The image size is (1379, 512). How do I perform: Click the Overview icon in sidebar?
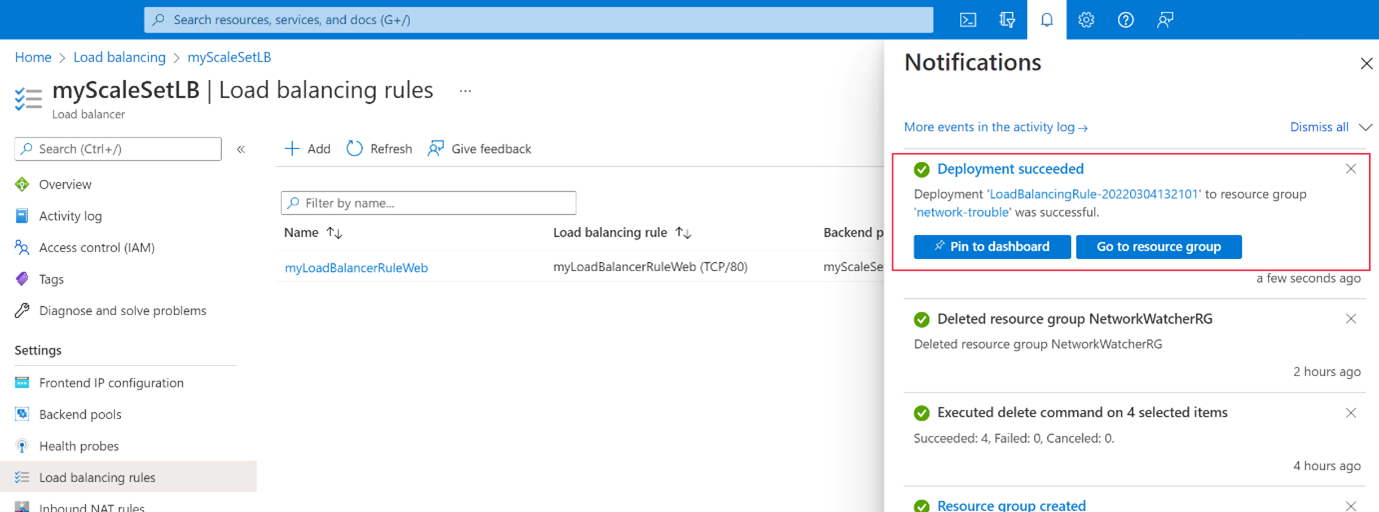tap(22, 185)
